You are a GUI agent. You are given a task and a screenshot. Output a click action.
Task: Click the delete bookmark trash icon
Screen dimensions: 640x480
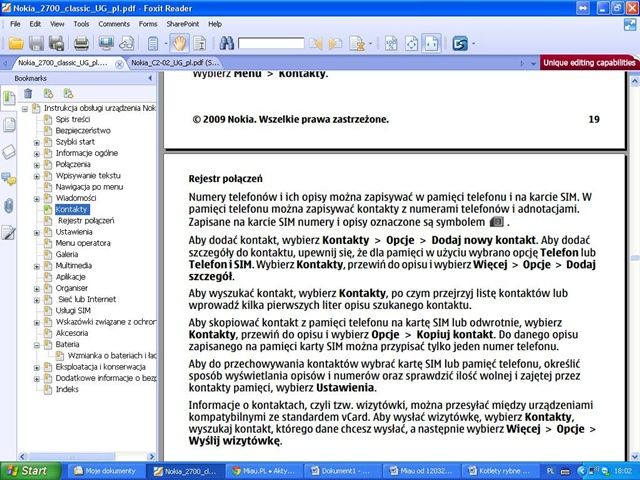click(28, 93)
